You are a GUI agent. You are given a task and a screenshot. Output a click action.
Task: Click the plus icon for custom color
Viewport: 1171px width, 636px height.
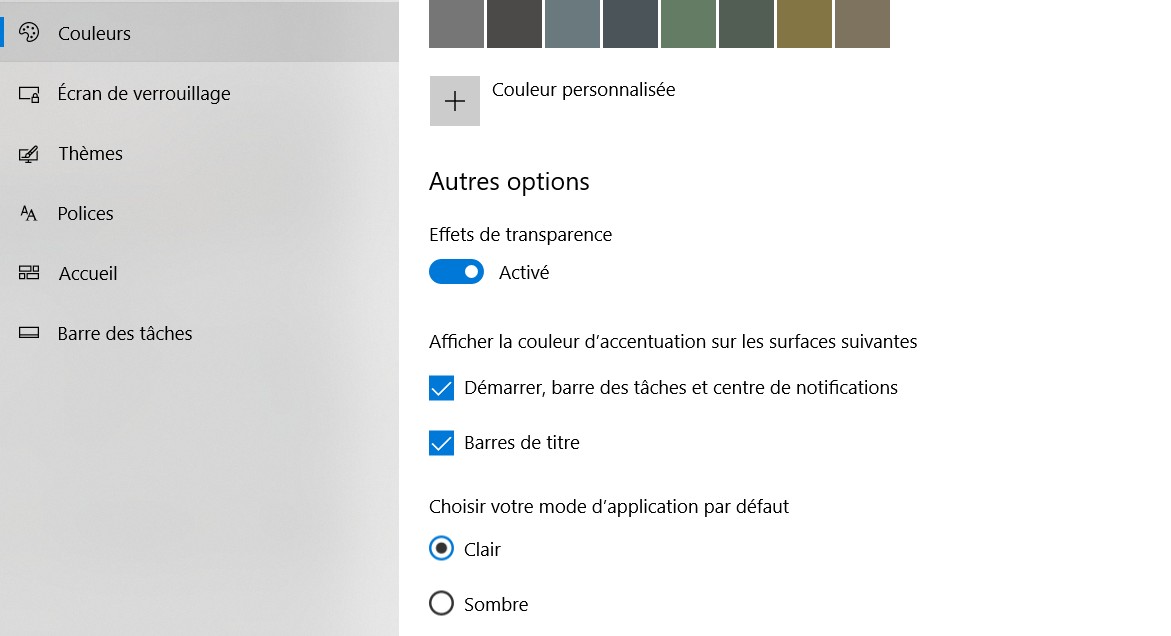click(x=455, y=101)
